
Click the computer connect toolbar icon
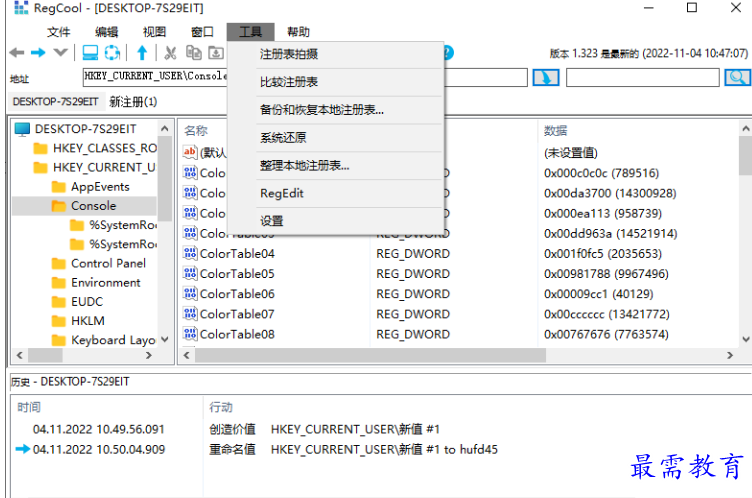[90, 52]
